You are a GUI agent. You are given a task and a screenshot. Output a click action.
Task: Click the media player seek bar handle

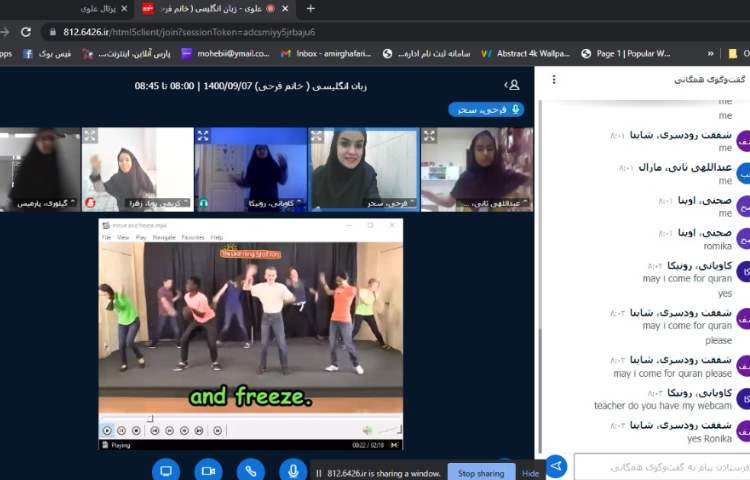pos(150,419)
